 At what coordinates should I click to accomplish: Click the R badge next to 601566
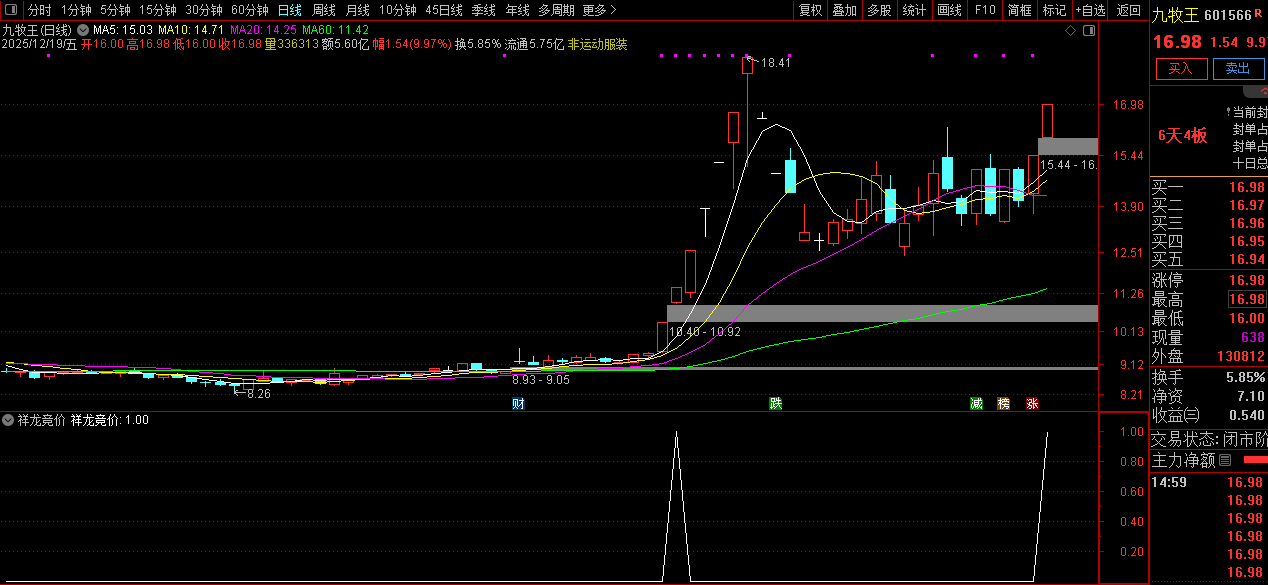[x=1260, y=15]
